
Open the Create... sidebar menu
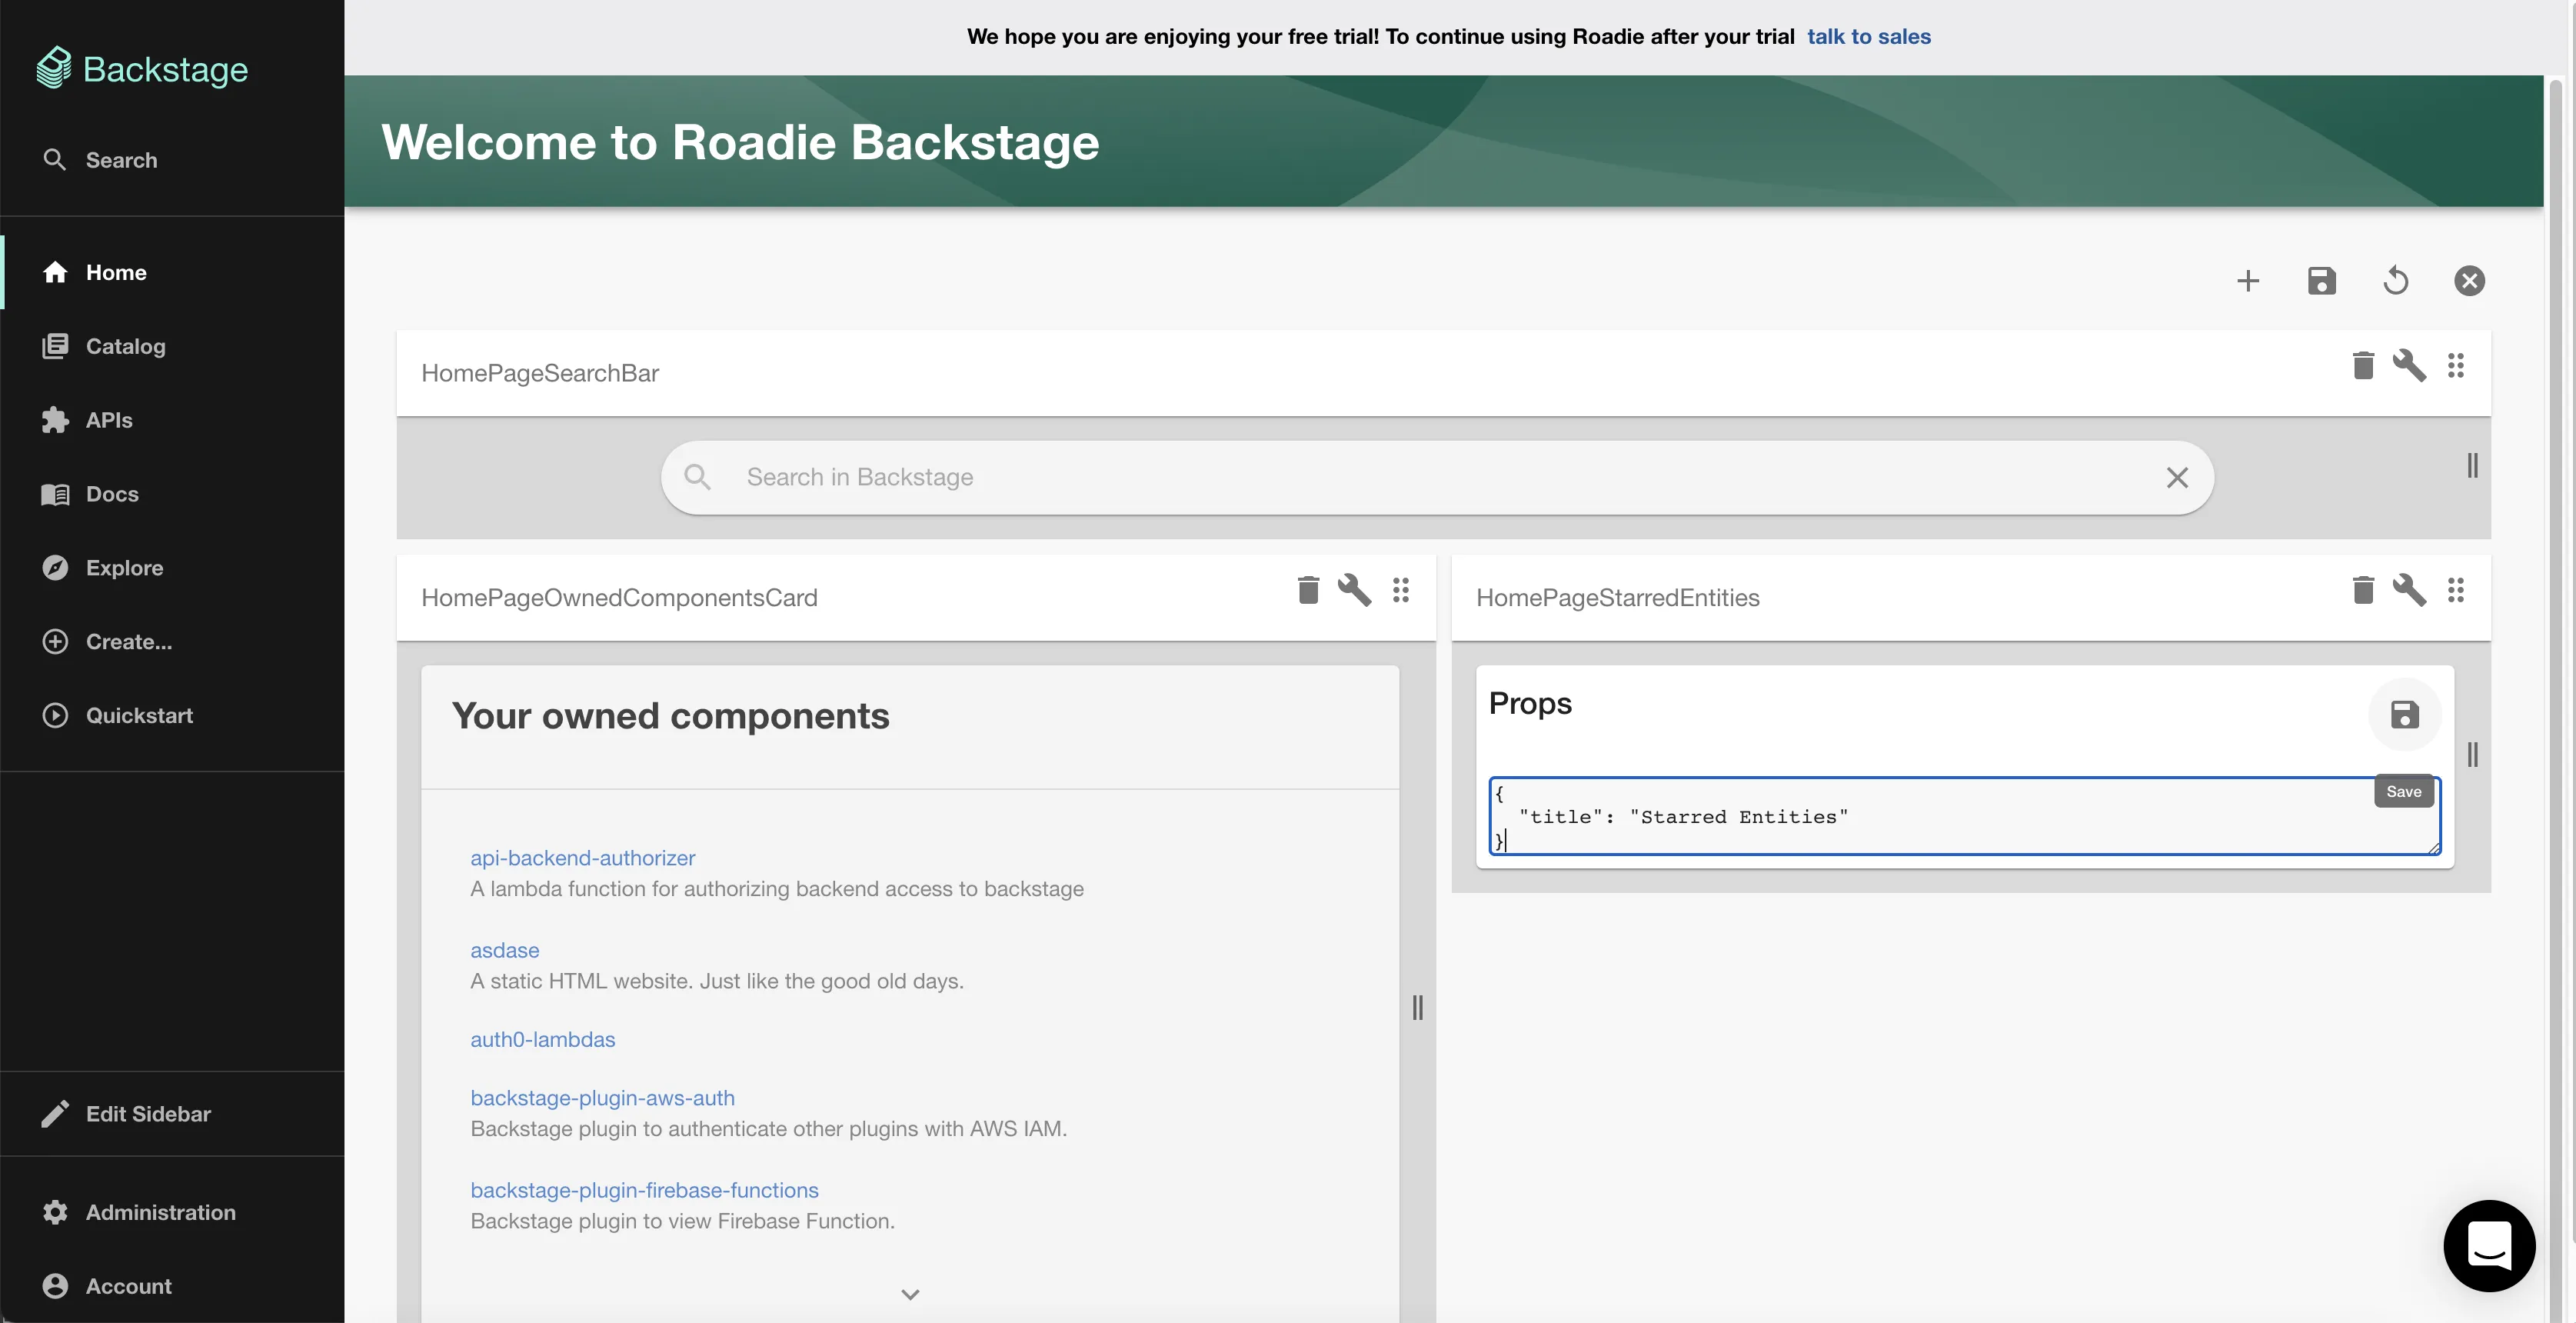point(128,642)
